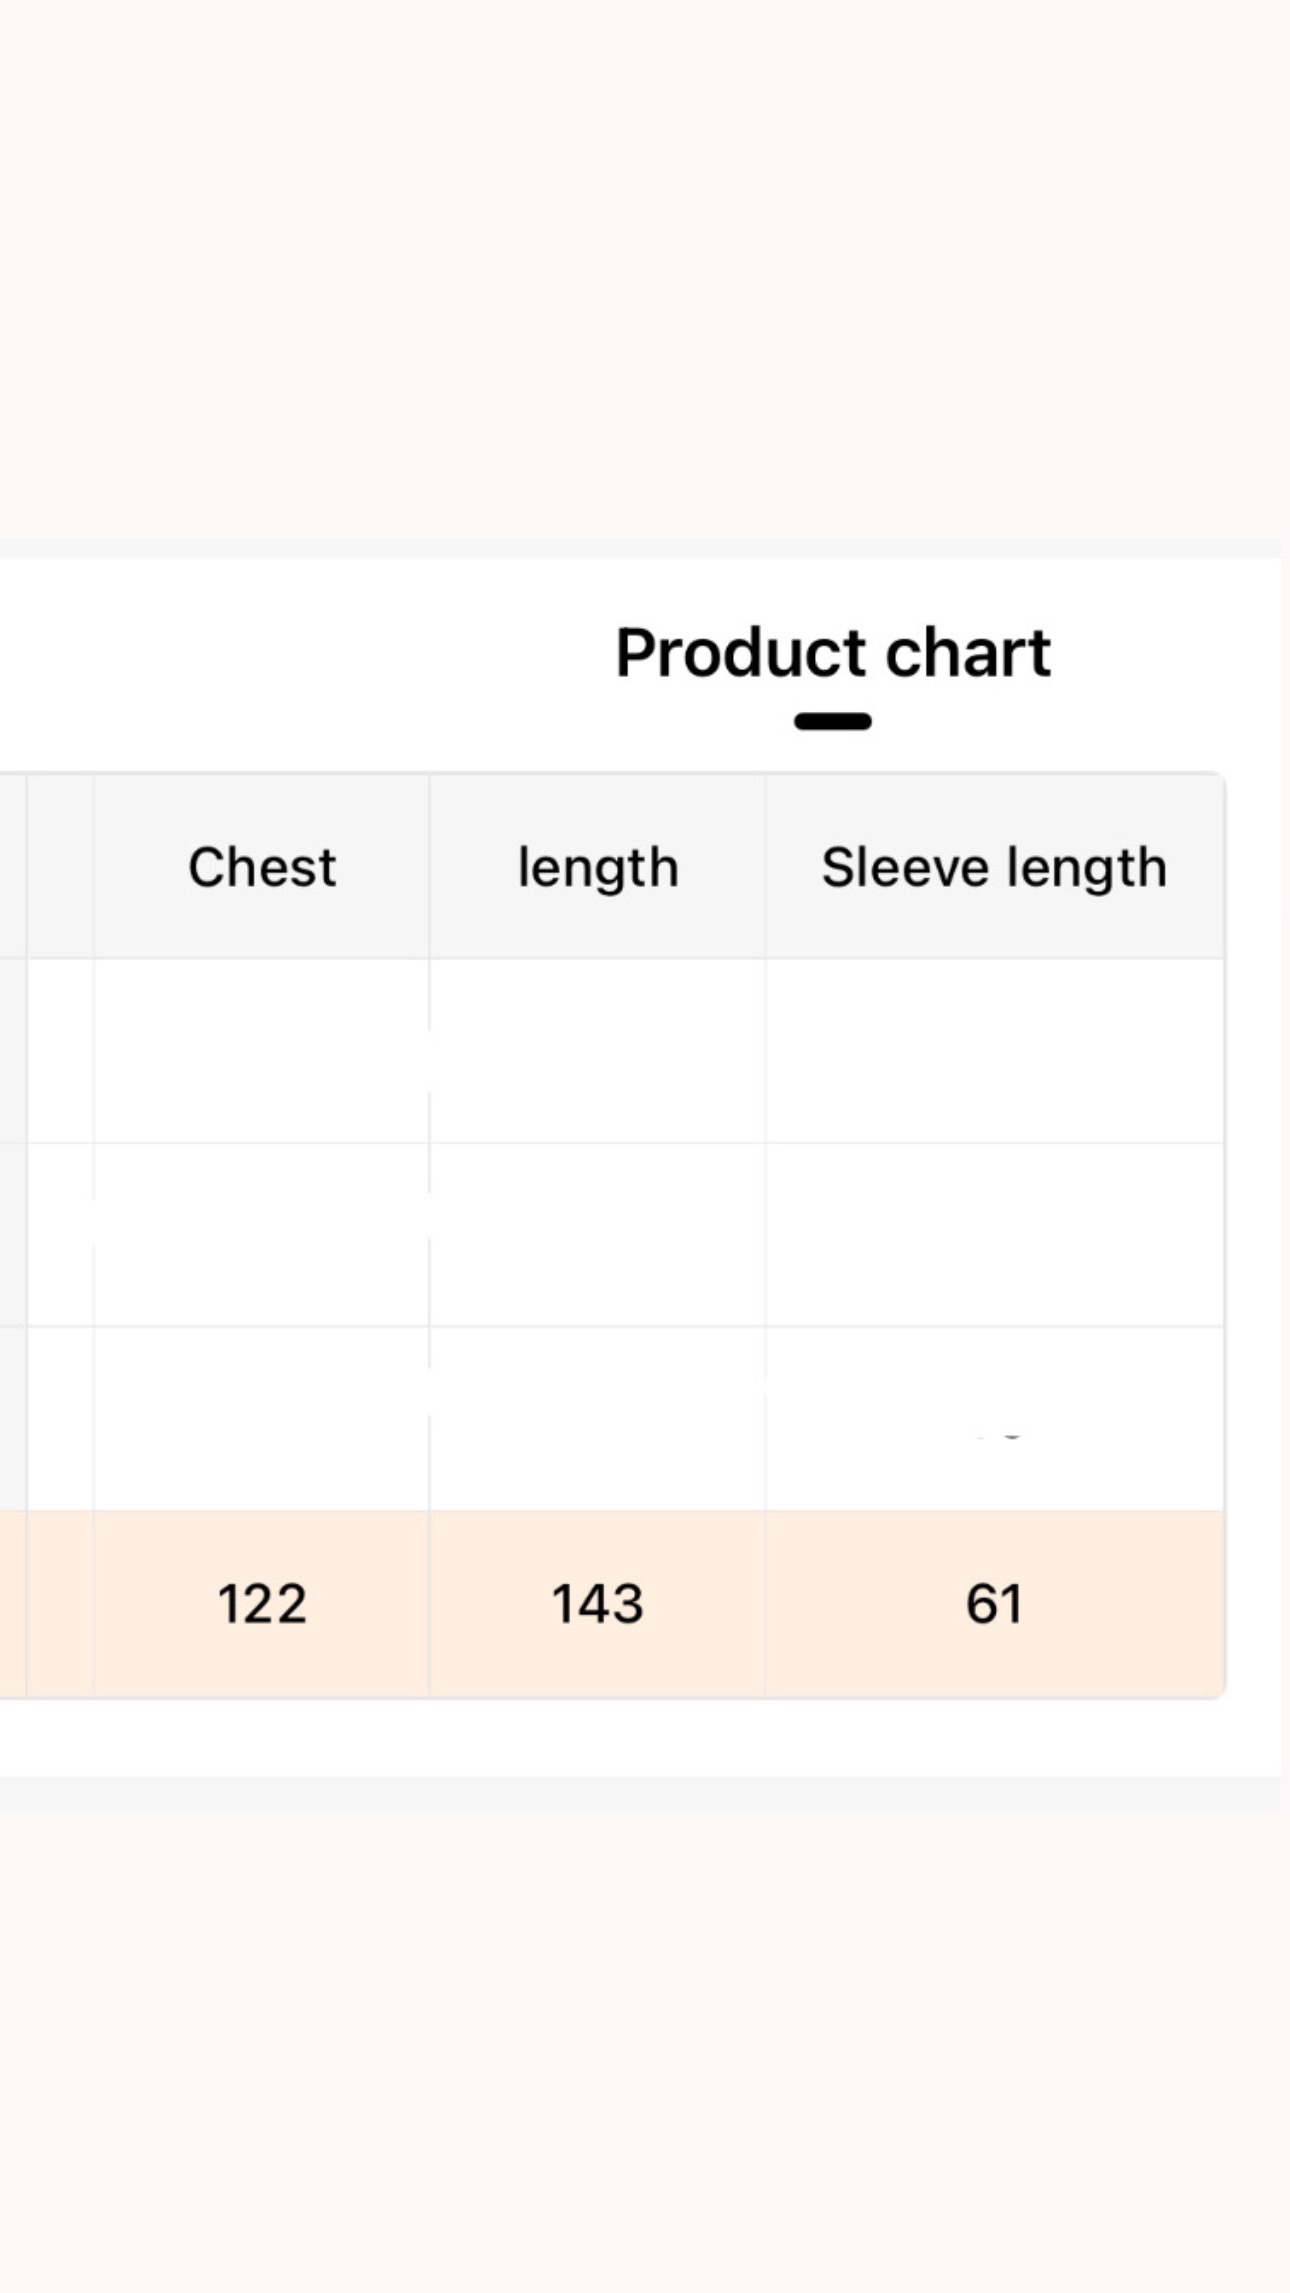The height and width of the screenshot is (2293, 1290).
Task: Select the empty second-row Sleeve length cell
Action: click(x=994, y=1235)
